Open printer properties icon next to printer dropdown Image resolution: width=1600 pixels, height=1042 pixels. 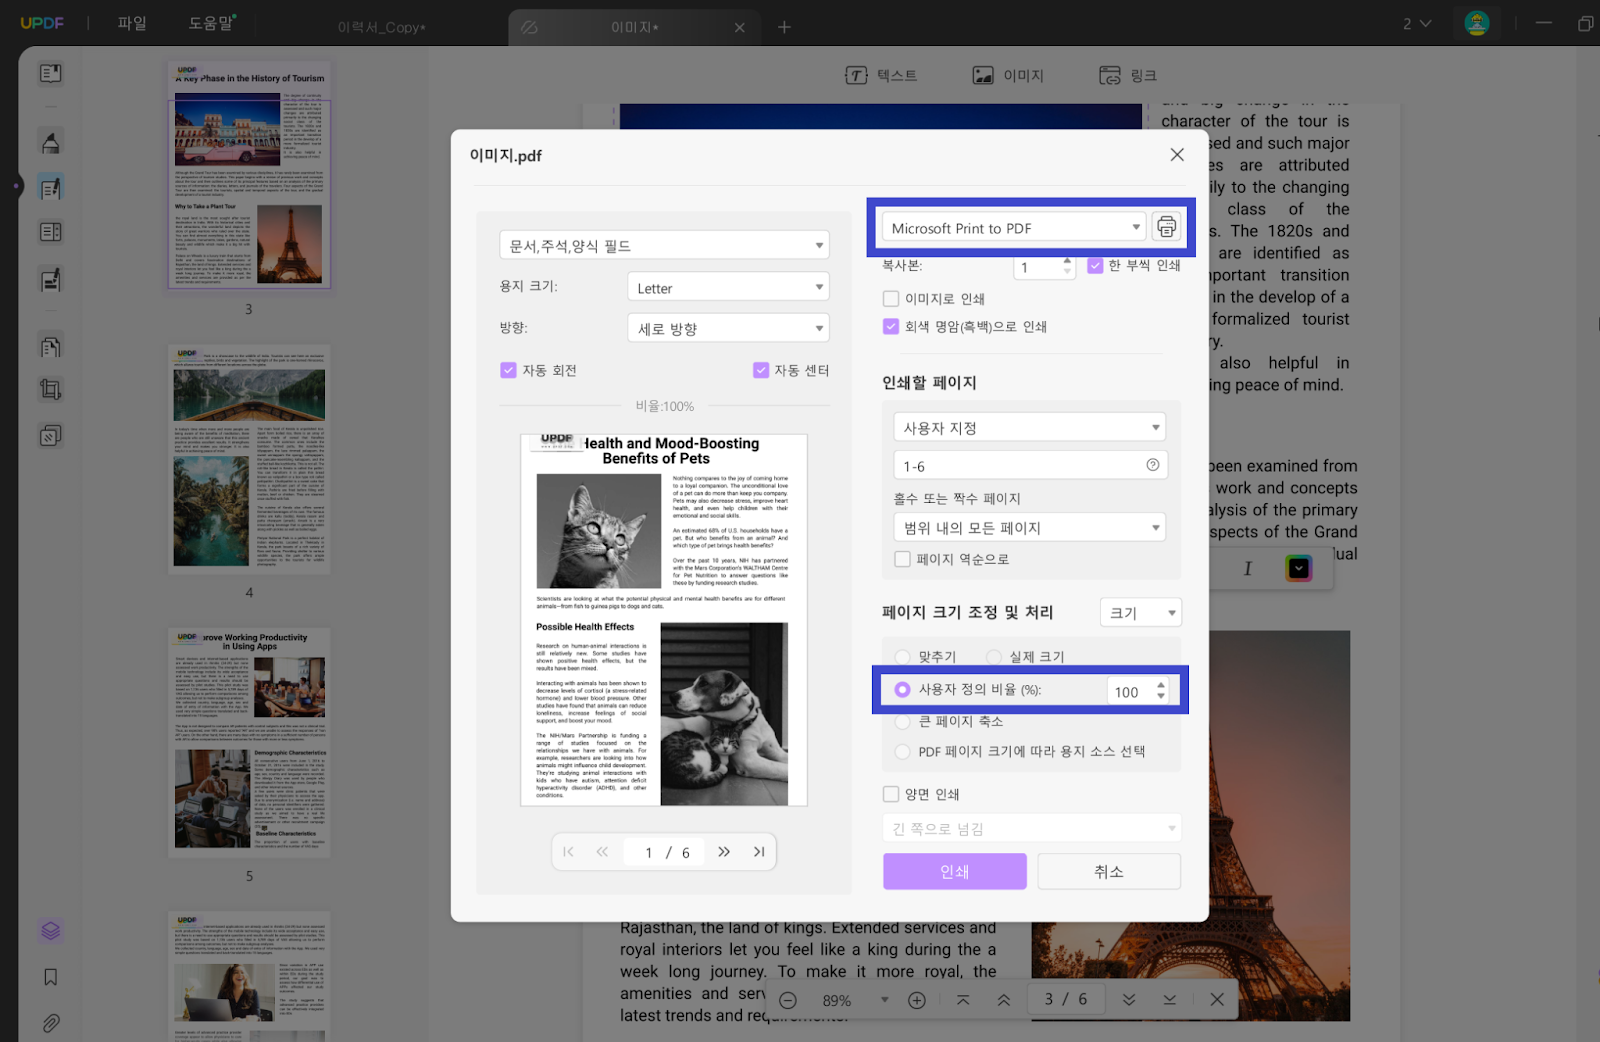tap(1166, 228)
